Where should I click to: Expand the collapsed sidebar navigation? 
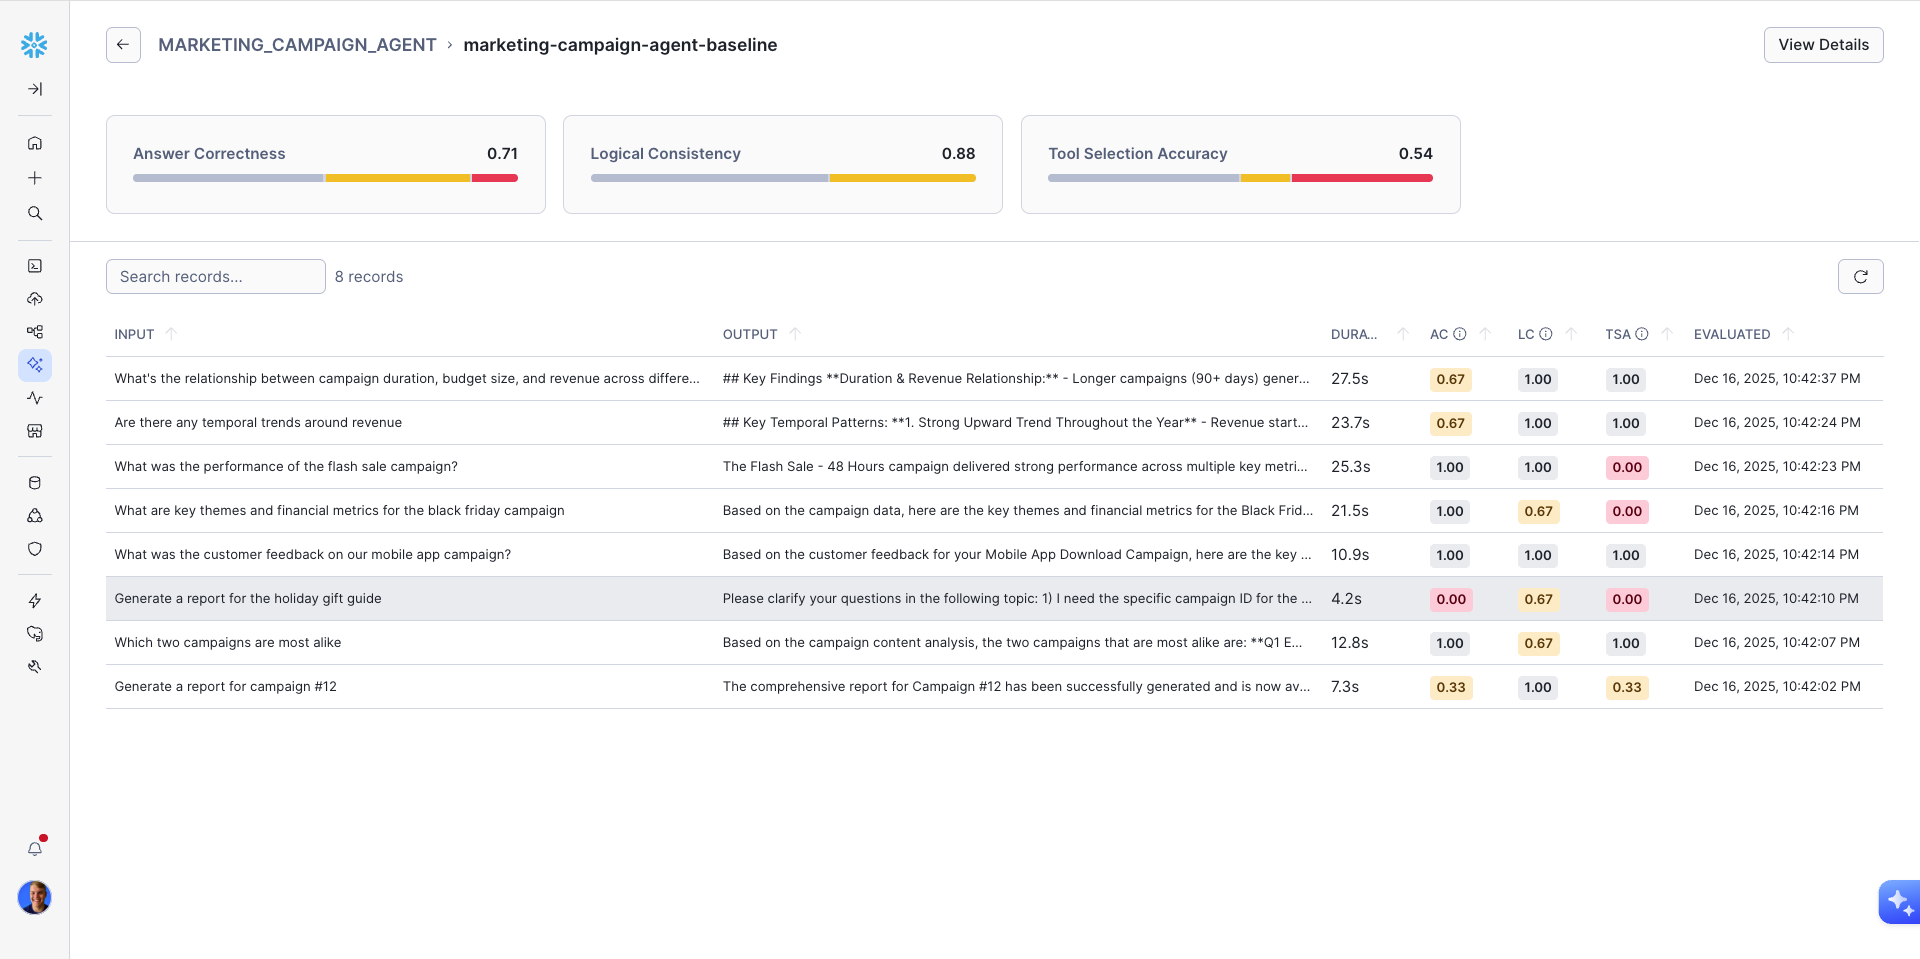35,89
